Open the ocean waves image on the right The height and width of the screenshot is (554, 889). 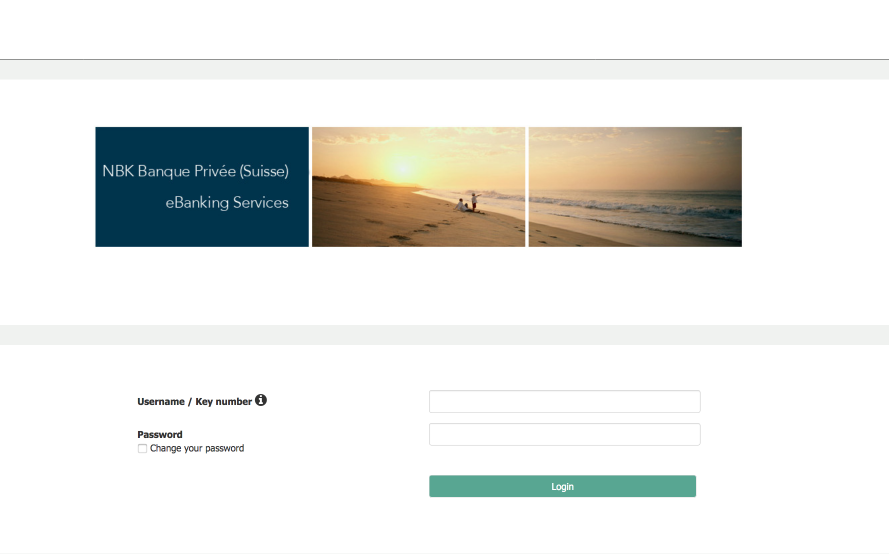(635, 187)
